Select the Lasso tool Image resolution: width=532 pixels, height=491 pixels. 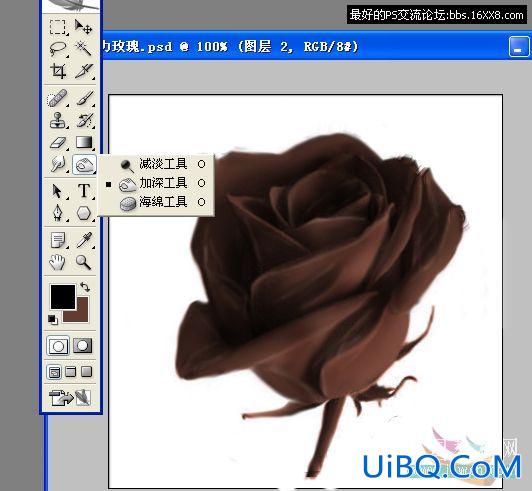pyautogui.click(x=57, y=49)
